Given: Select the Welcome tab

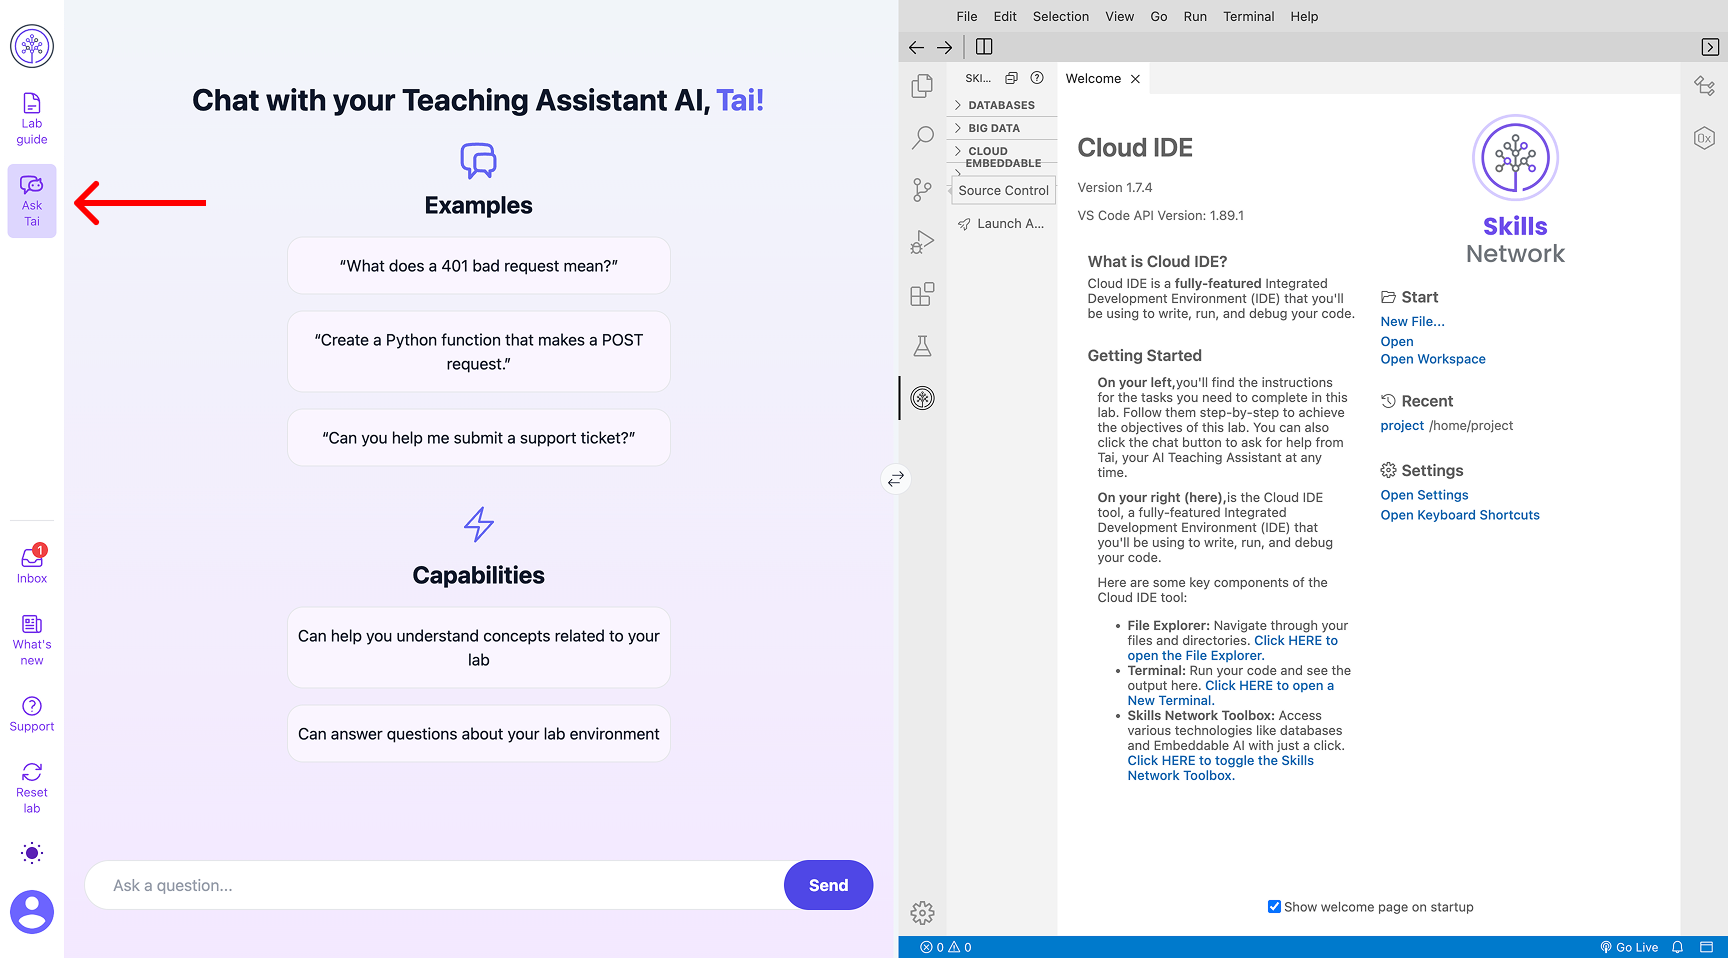Looking at the screenshot, I should pos(1093,79).
